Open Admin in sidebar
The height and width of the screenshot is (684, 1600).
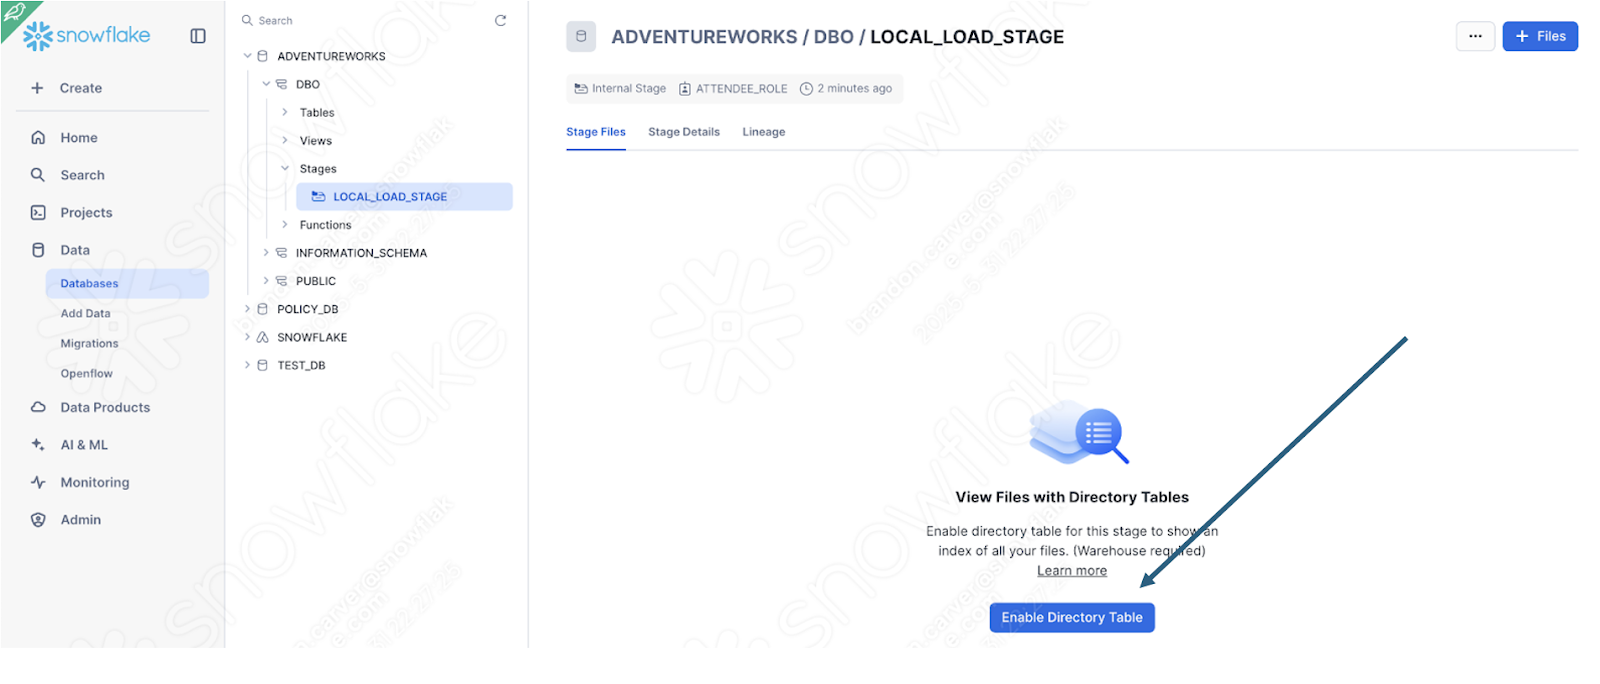[x=81, y=520]
